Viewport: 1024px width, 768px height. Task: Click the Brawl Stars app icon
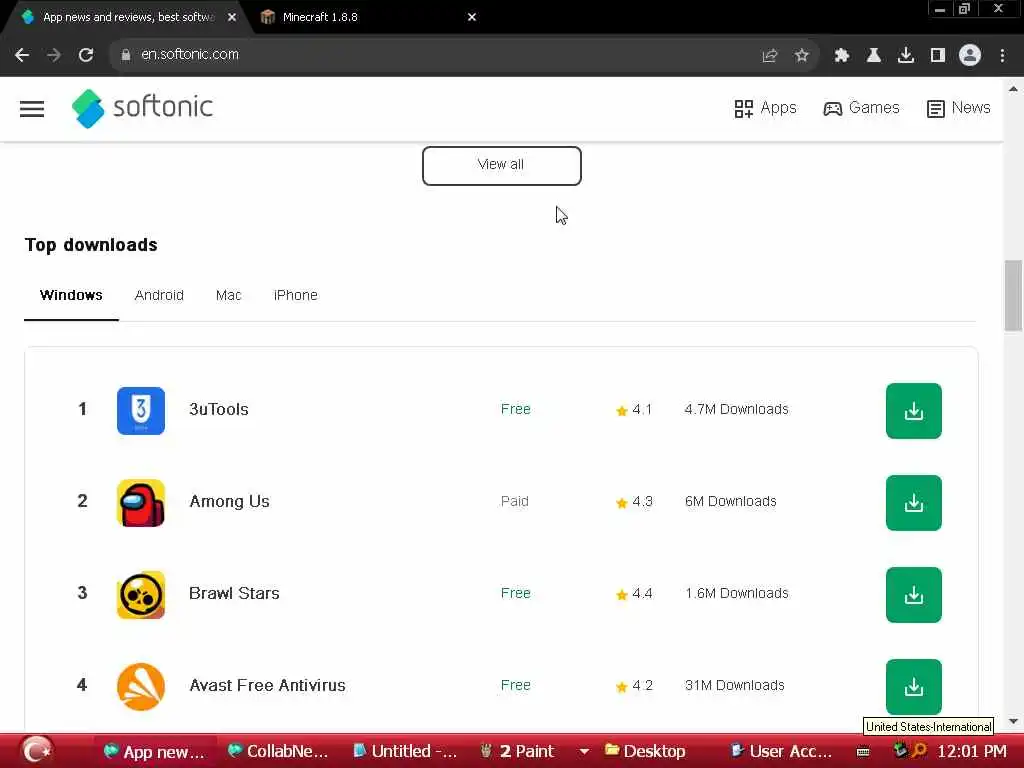[x=141, y=595]
